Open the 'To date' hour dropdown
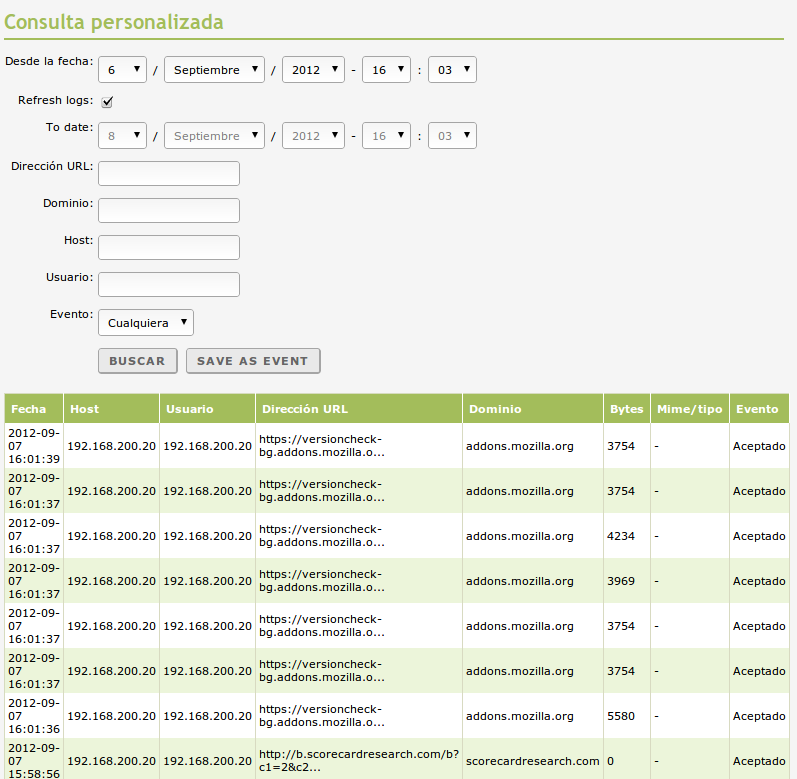 tap(386, 136)
